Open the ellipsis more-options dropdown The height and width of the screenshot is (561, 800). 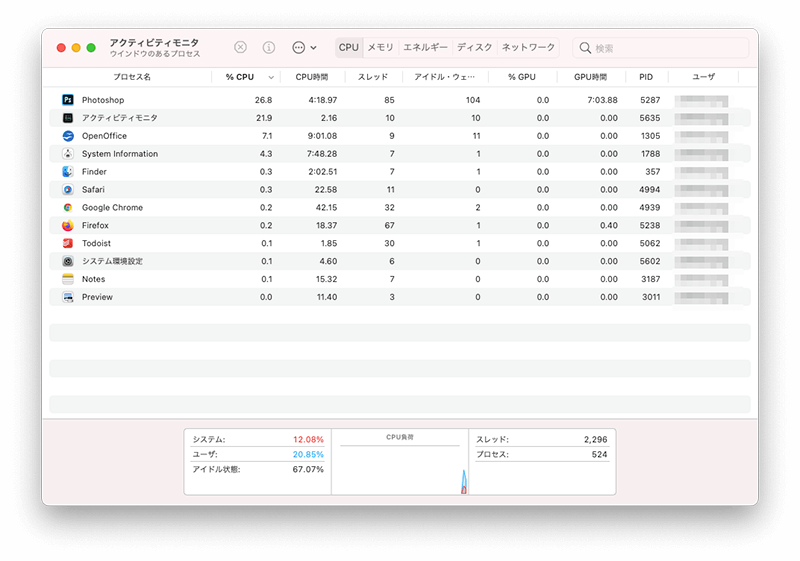coord(305,47)
